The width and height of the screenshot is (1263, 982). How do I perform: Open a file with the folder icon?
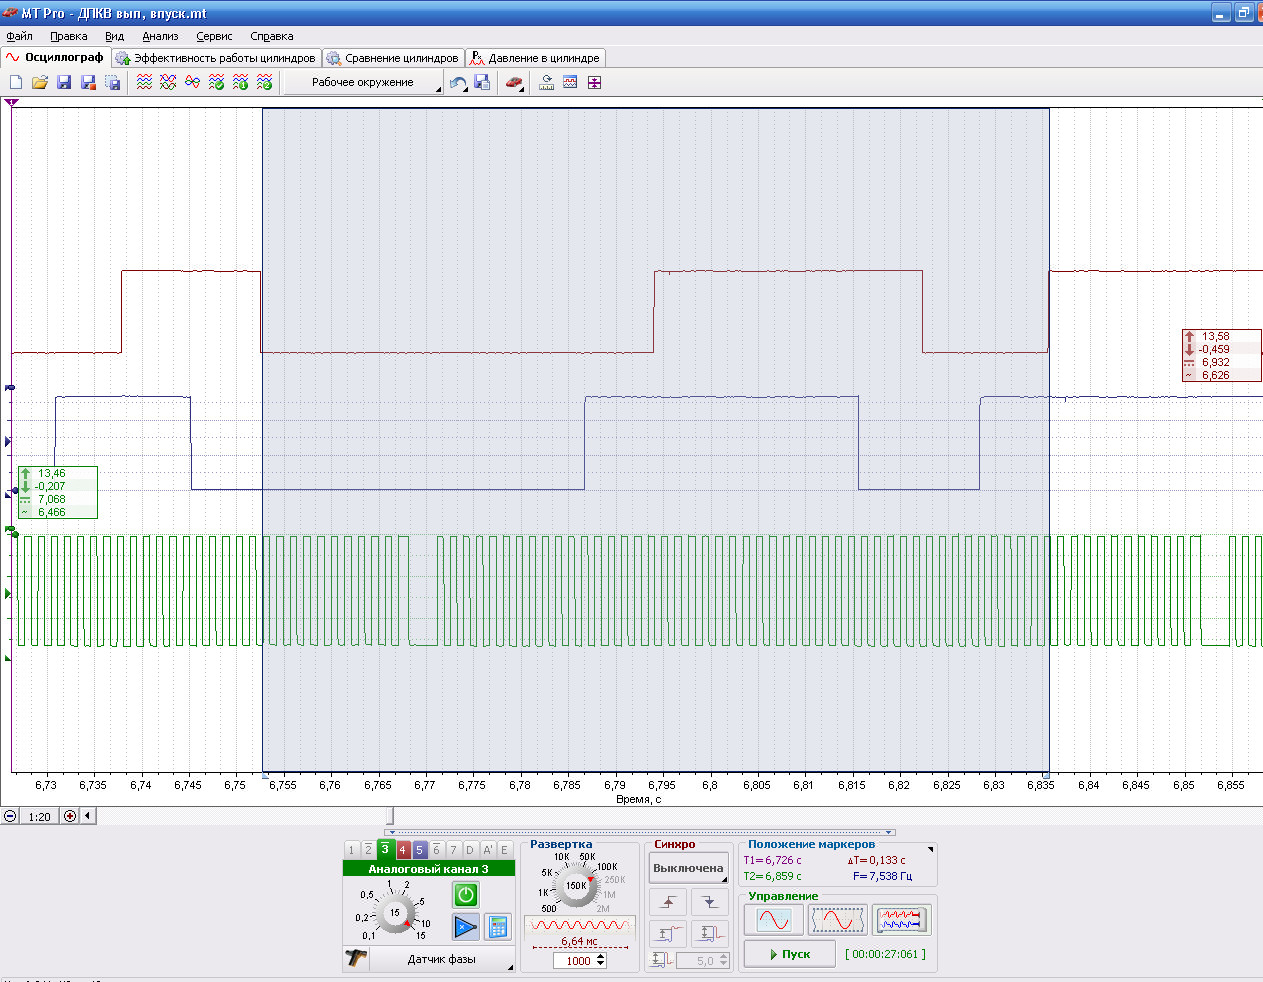click(x=40, y=83)
